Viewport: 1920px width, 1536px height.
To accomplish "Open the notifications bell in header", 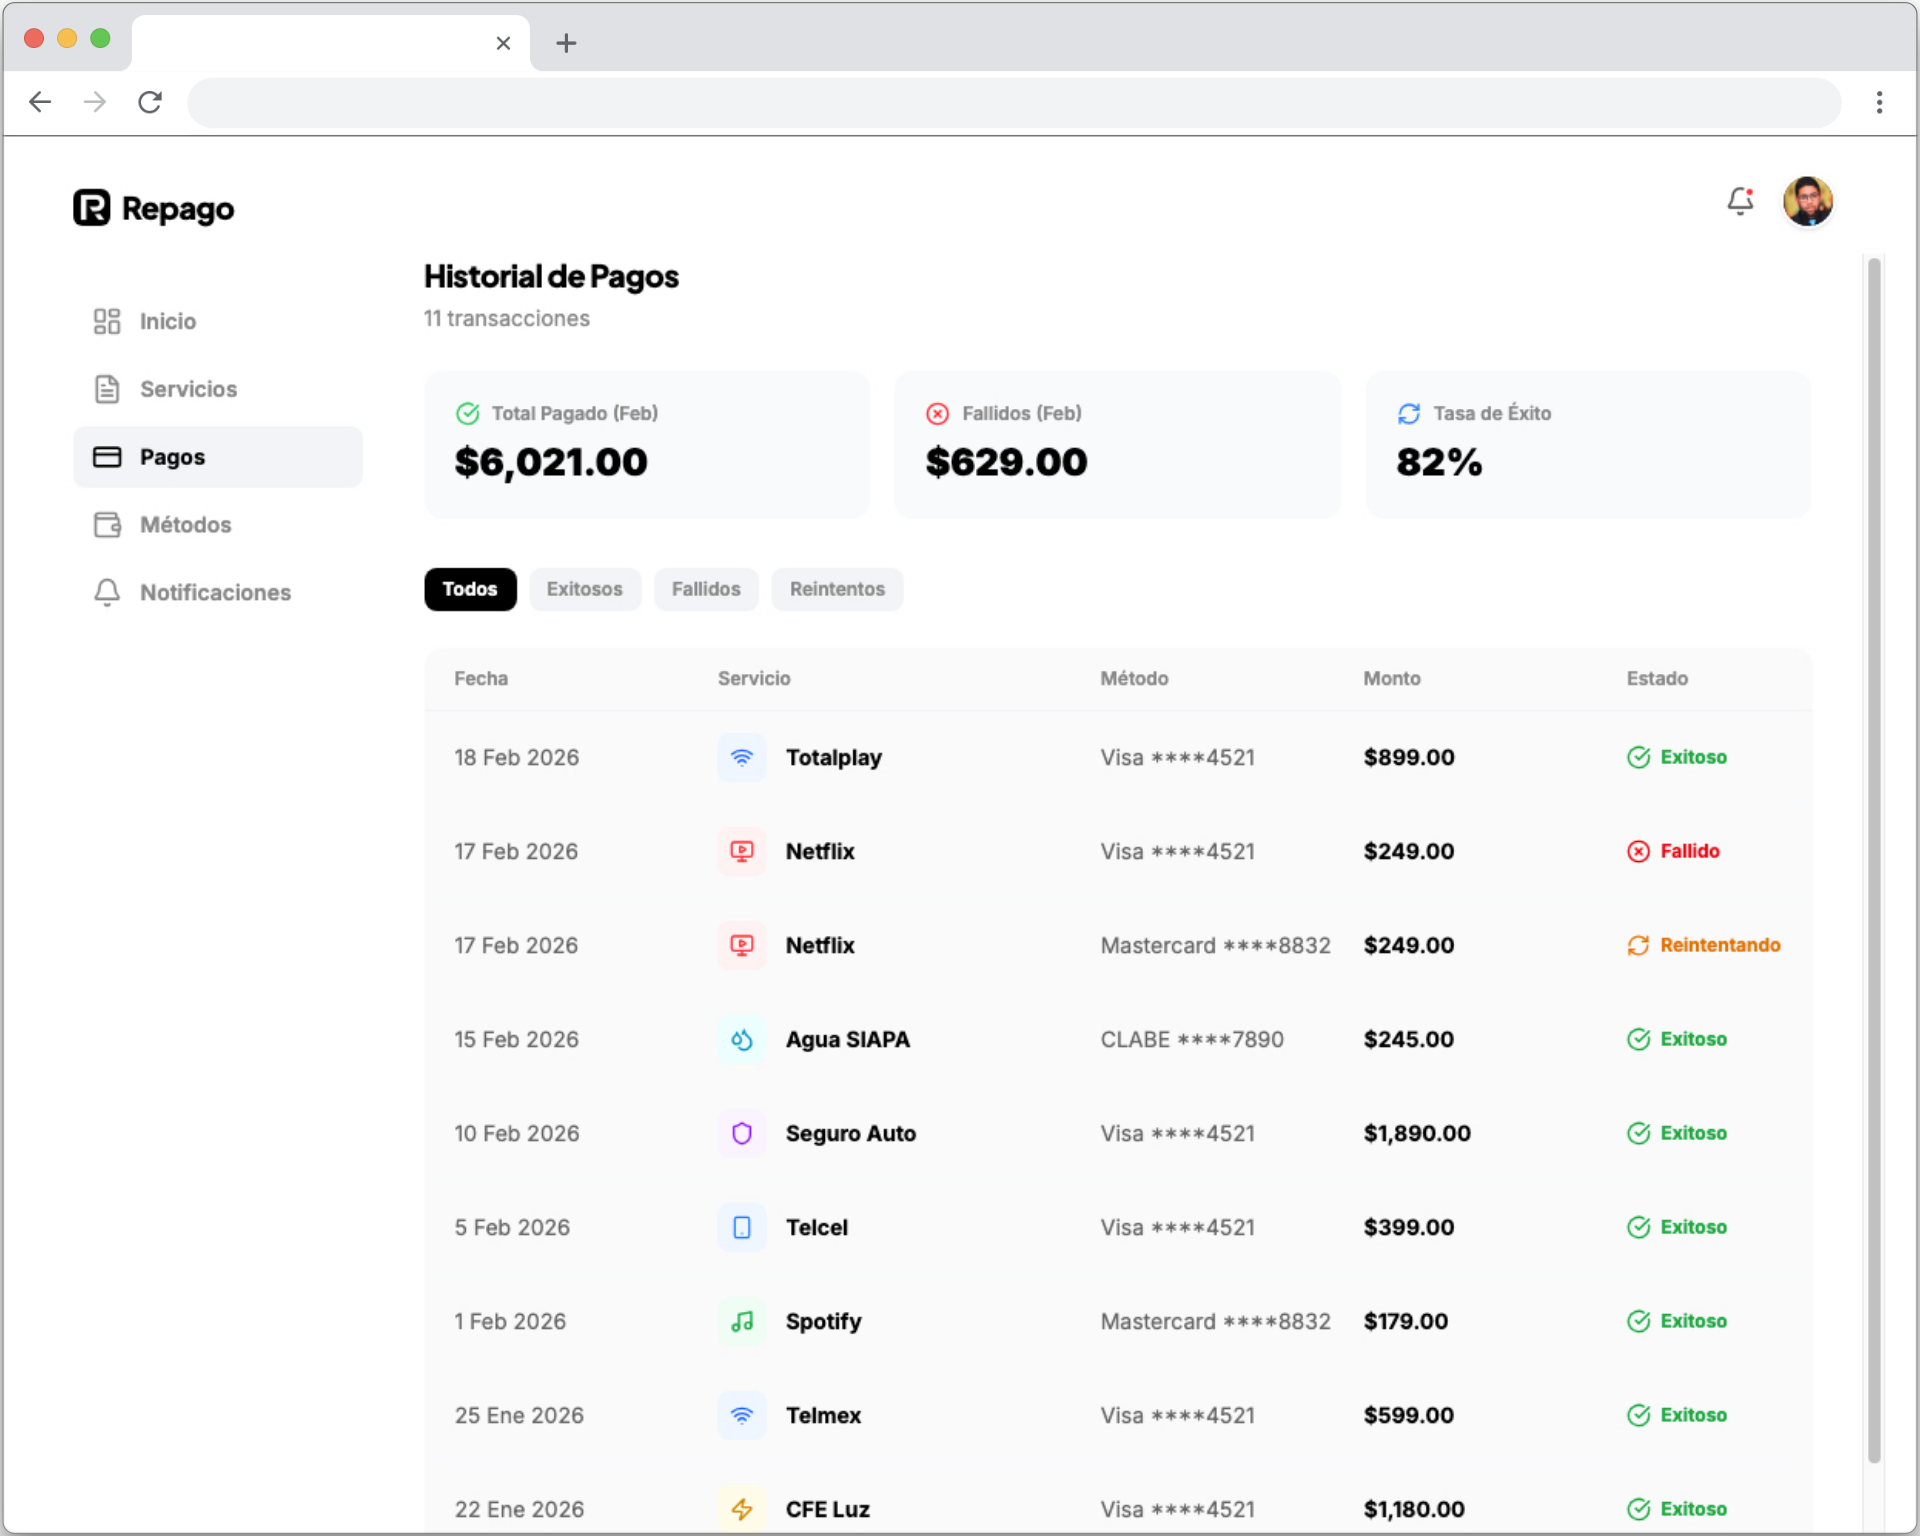I will (1740, 201).
